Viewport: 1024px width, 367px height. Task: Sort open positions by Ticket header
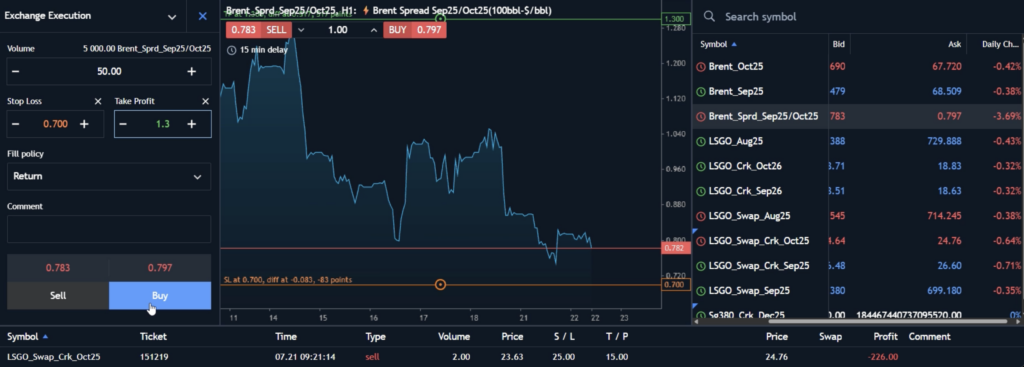coord(153,337)
